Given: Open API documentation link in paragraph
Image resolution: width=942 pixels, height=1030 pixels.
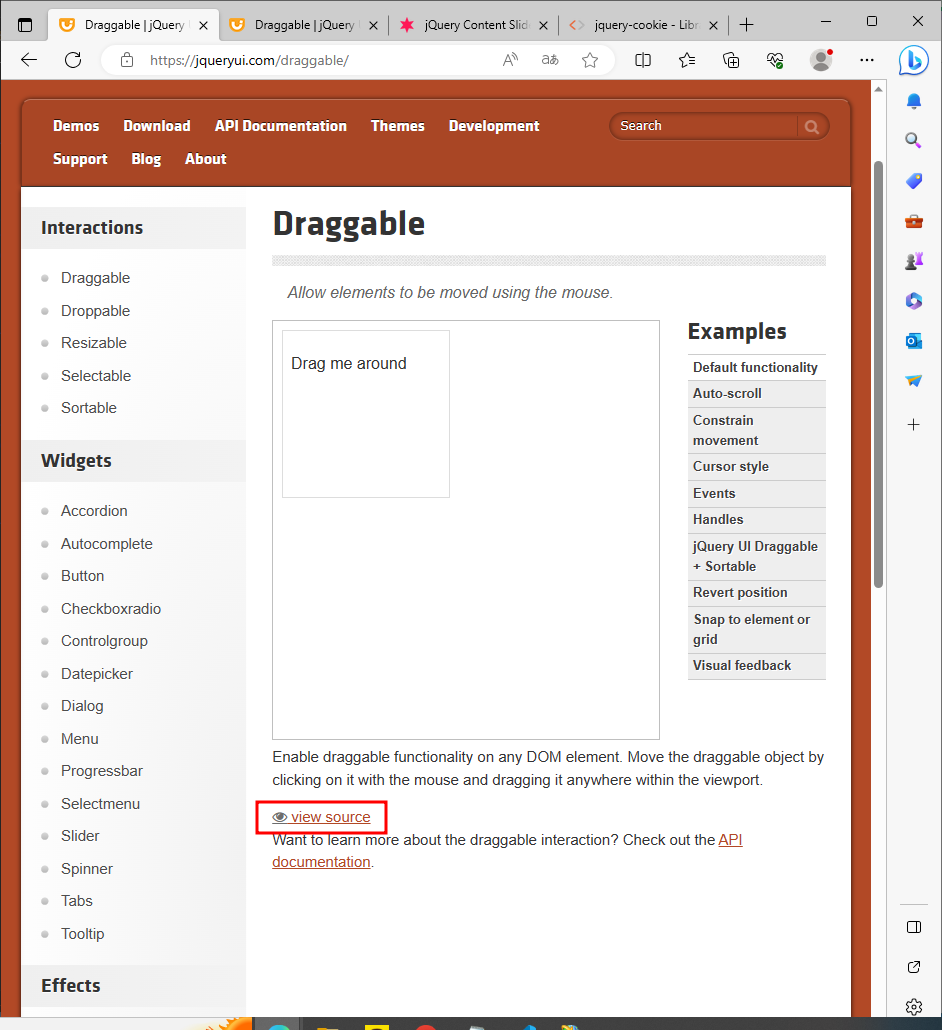Looking at the screenshot, I should coord(730,840).
